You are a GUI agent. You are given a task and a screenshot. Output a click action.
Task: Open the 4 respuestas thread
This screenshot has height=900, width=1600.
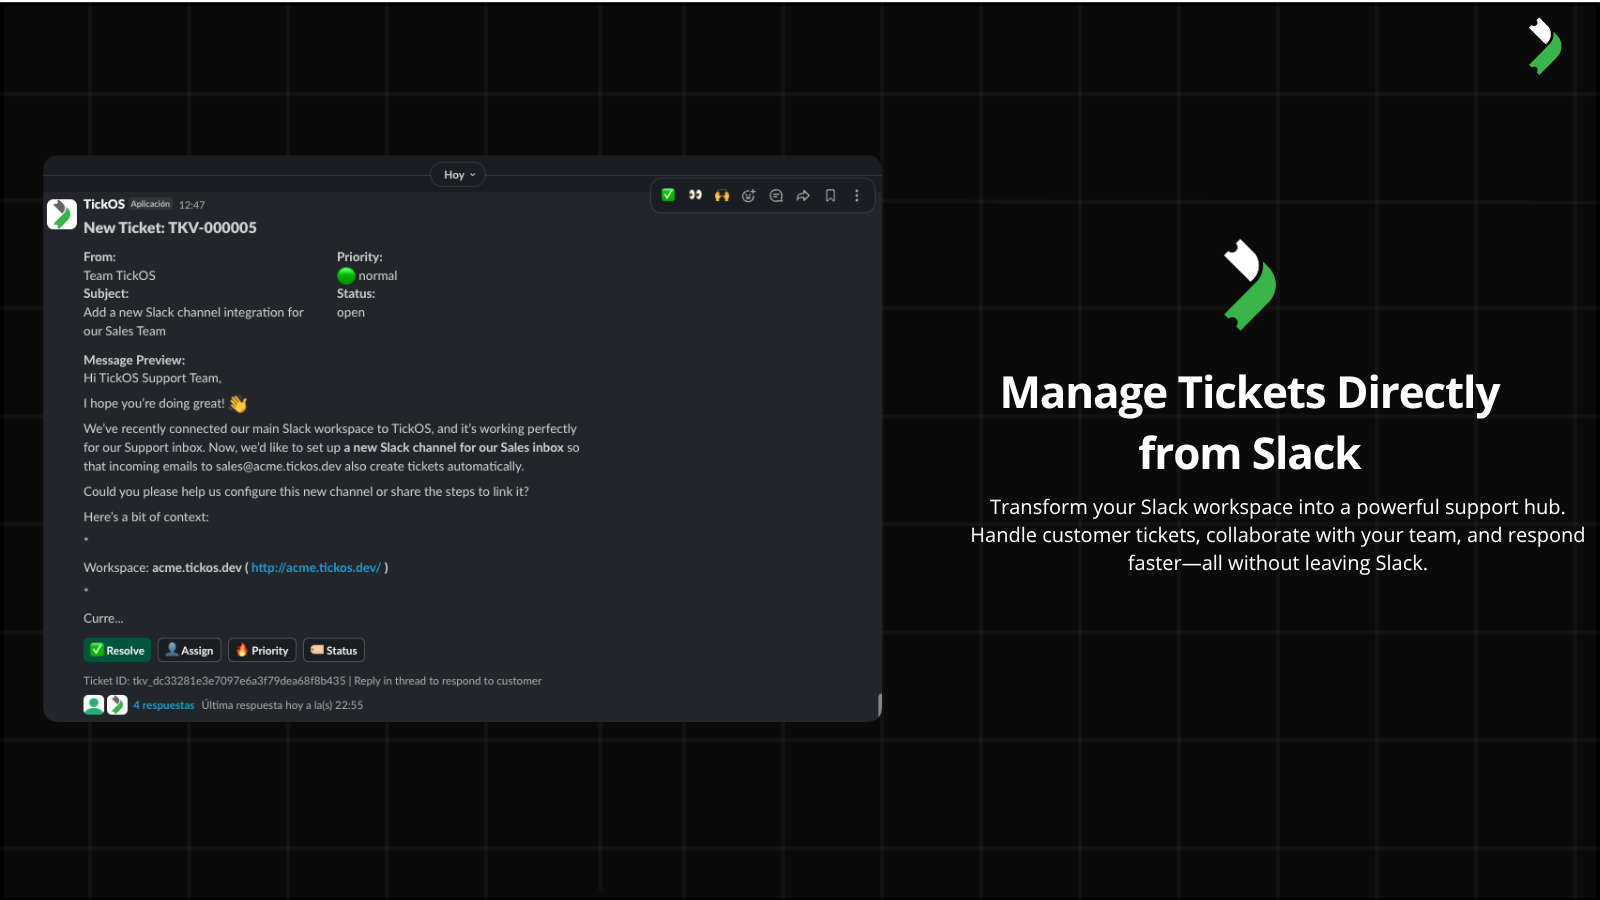click(164, 704)
